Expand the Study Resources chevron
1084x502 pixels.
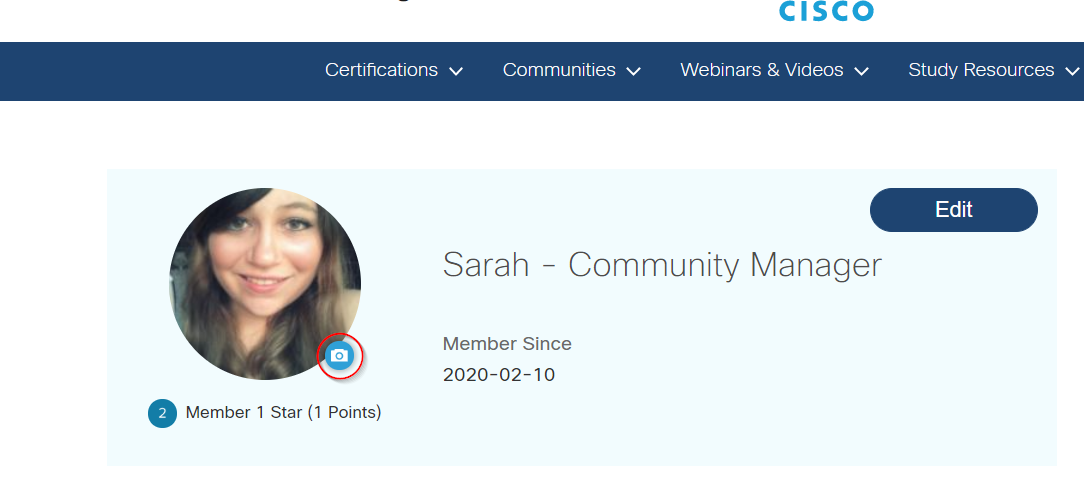[1072, 72]
